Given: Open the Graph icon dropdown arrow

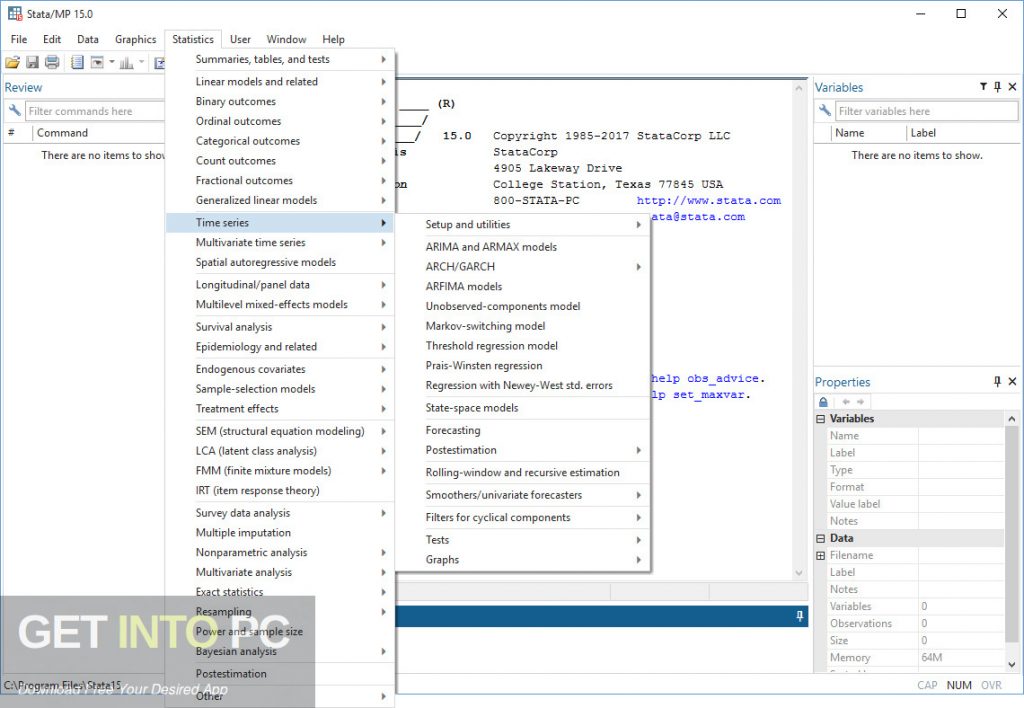Looking at the screenshot, I should [141, 63].
